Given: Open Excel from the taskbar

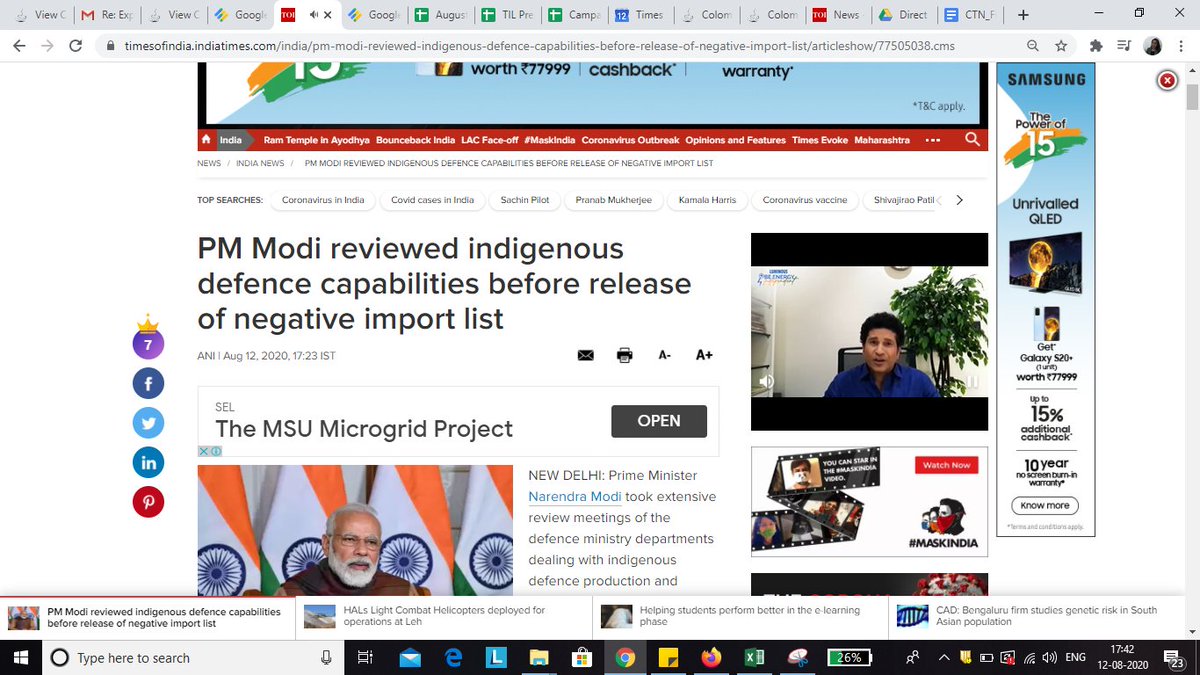Looking at the screenshot, I should (x=753, y=657).
